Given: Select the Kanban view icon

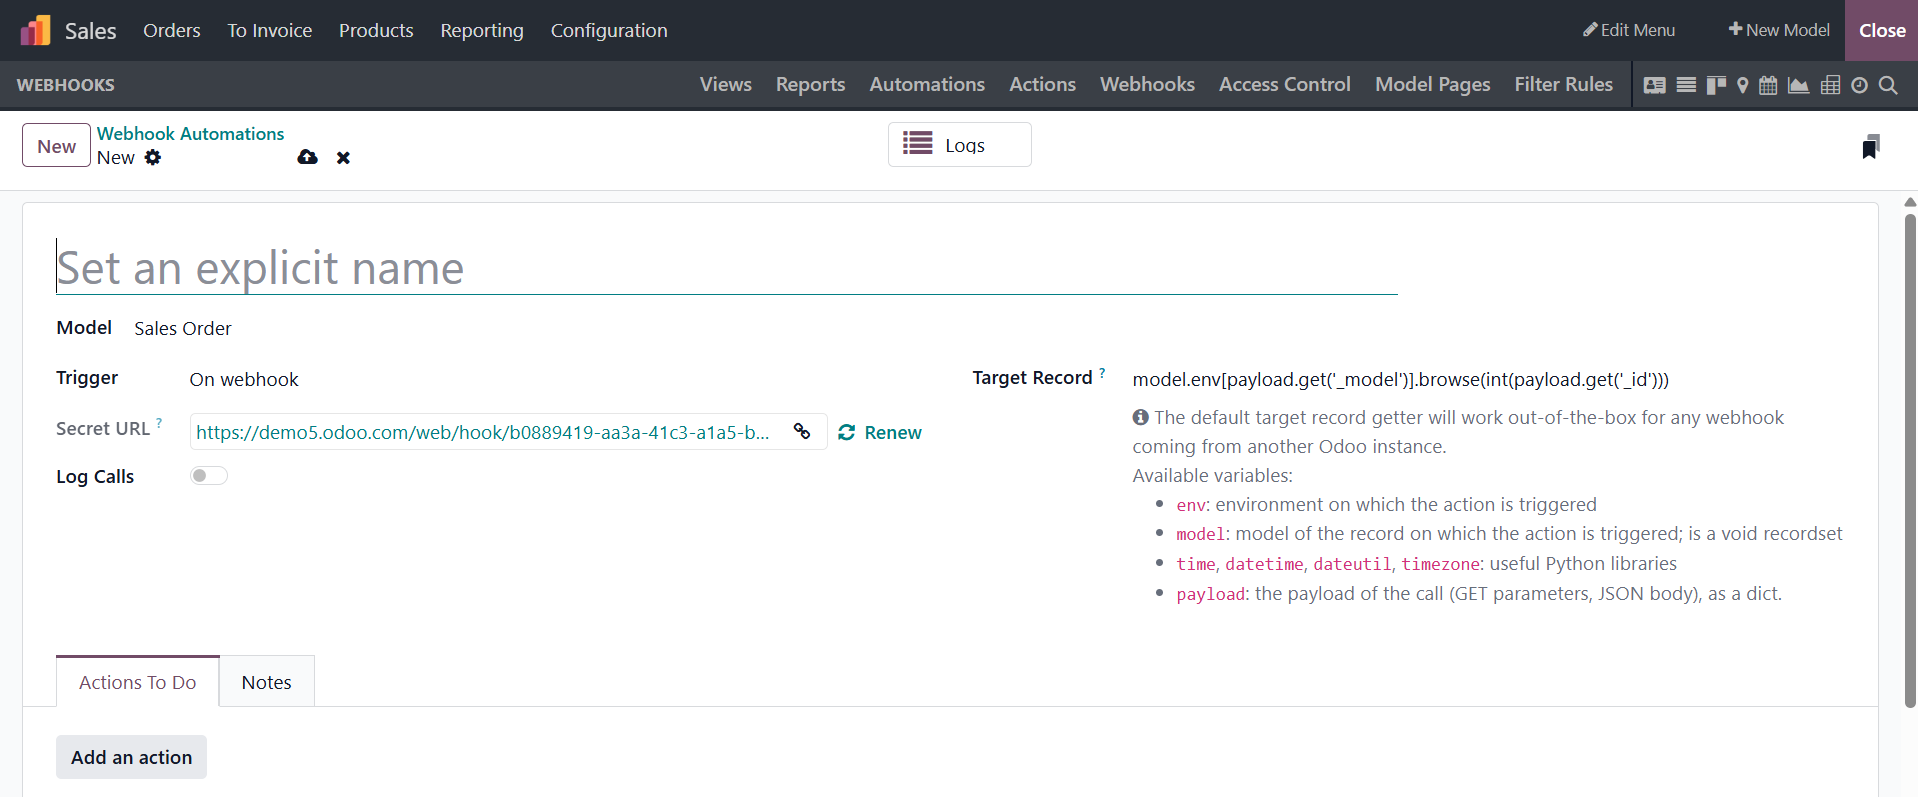Looking at the screenshot, I should tap(1716, 85).
